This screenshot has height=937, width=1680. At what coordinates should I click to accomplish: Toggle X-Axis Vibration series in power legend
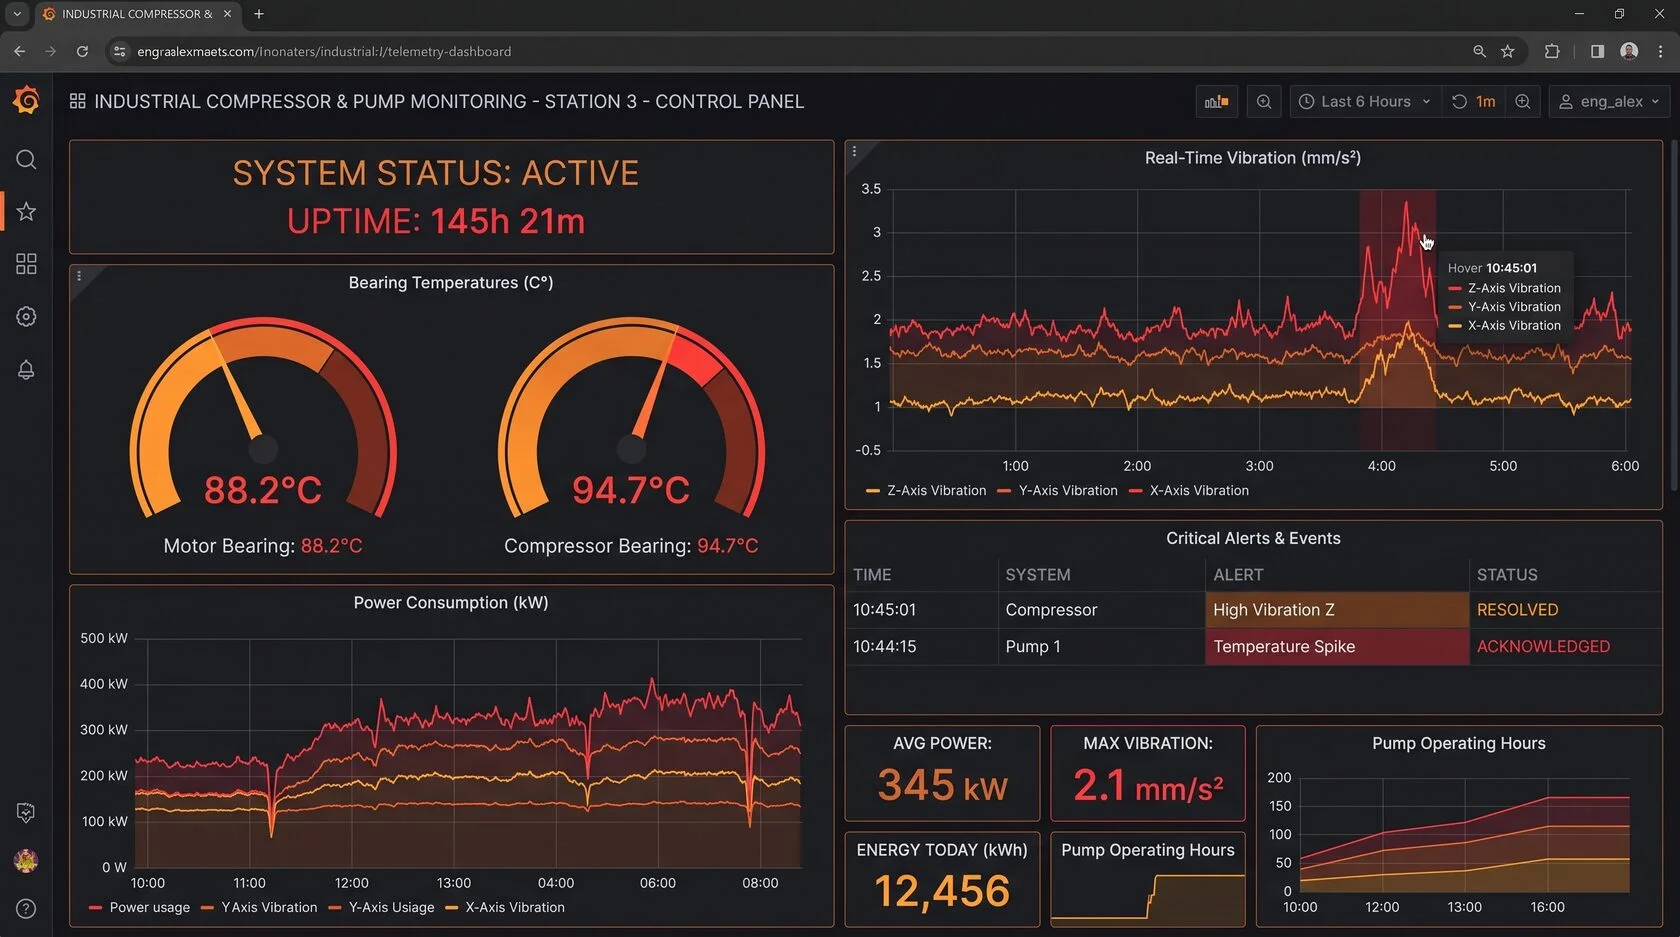coord(504,908)
